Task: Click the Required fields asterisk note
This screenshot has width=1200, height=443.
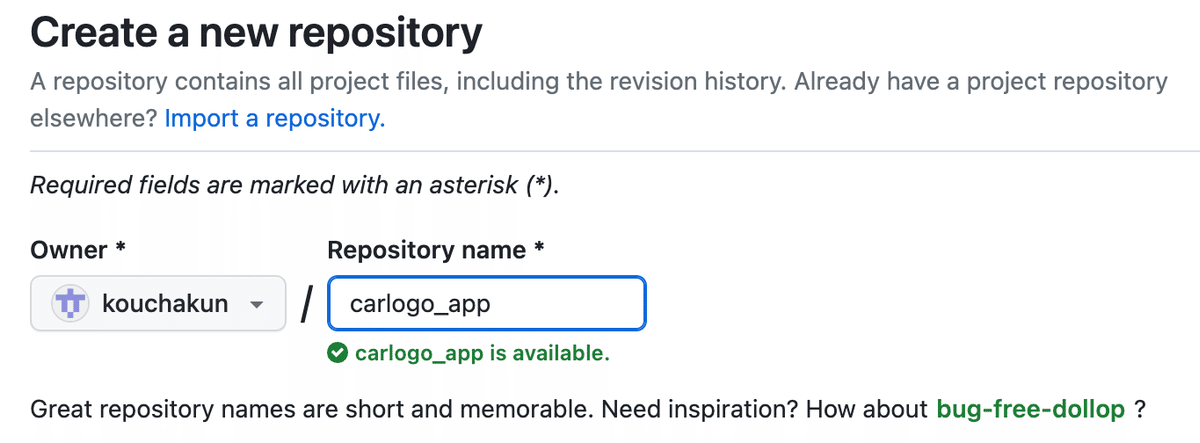Action: pos(294,185)
